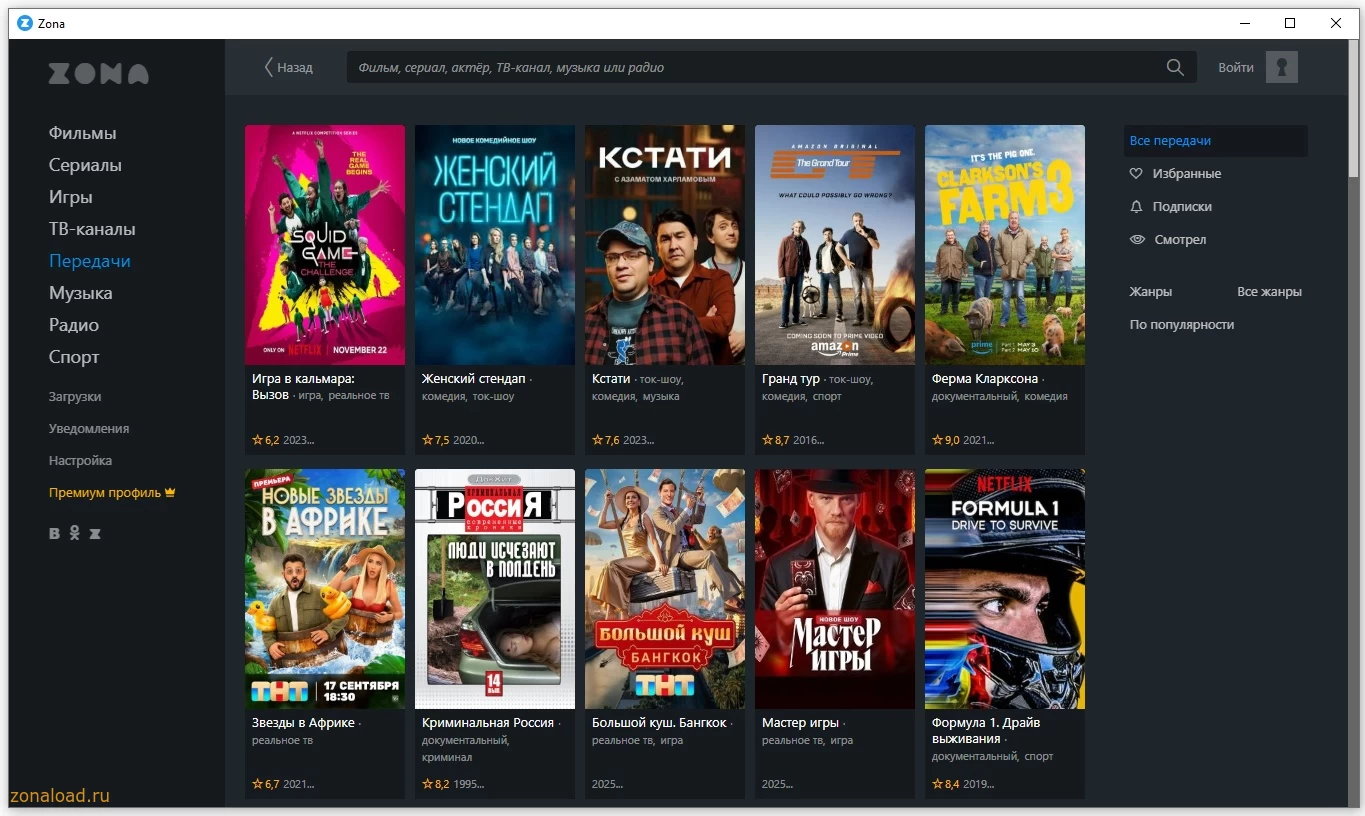Open the Музыка section
The width and height of the screenshot is (1365, 816).
tap(81, 293)
